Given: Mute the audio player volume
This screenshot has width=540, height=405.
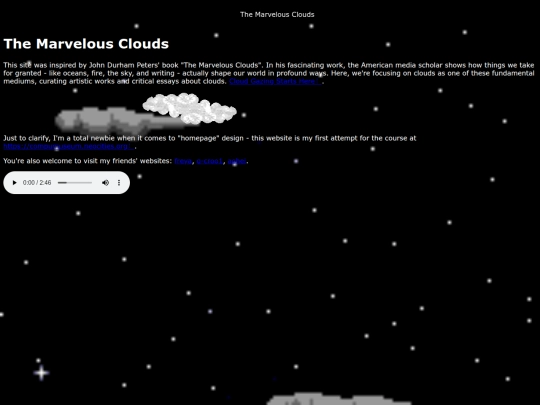Looking at the screenshot, I should coord(105,183).
